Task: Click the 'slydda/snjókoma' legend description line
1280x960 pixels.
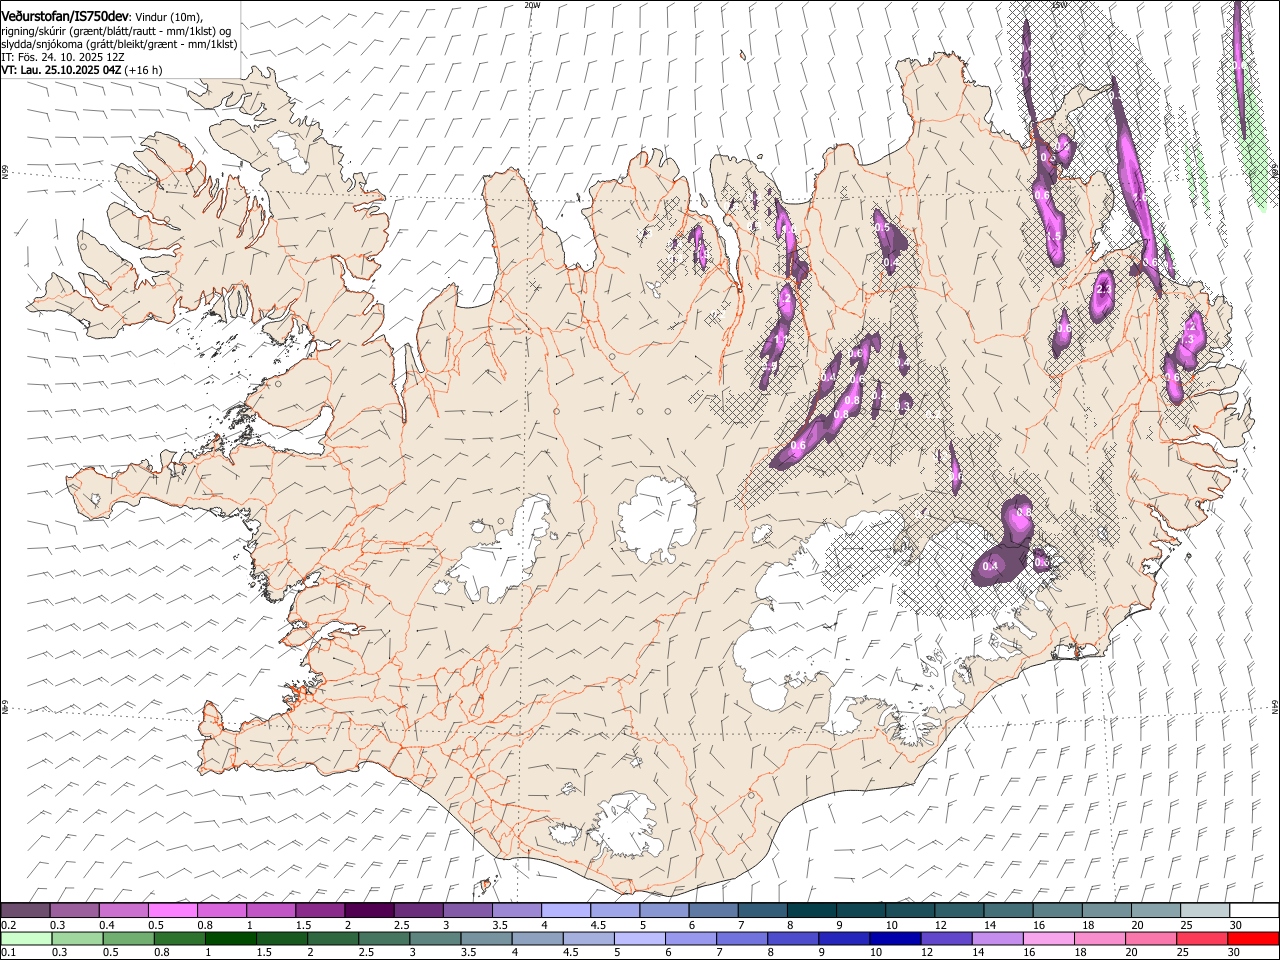Action: (x=119, y=44)
